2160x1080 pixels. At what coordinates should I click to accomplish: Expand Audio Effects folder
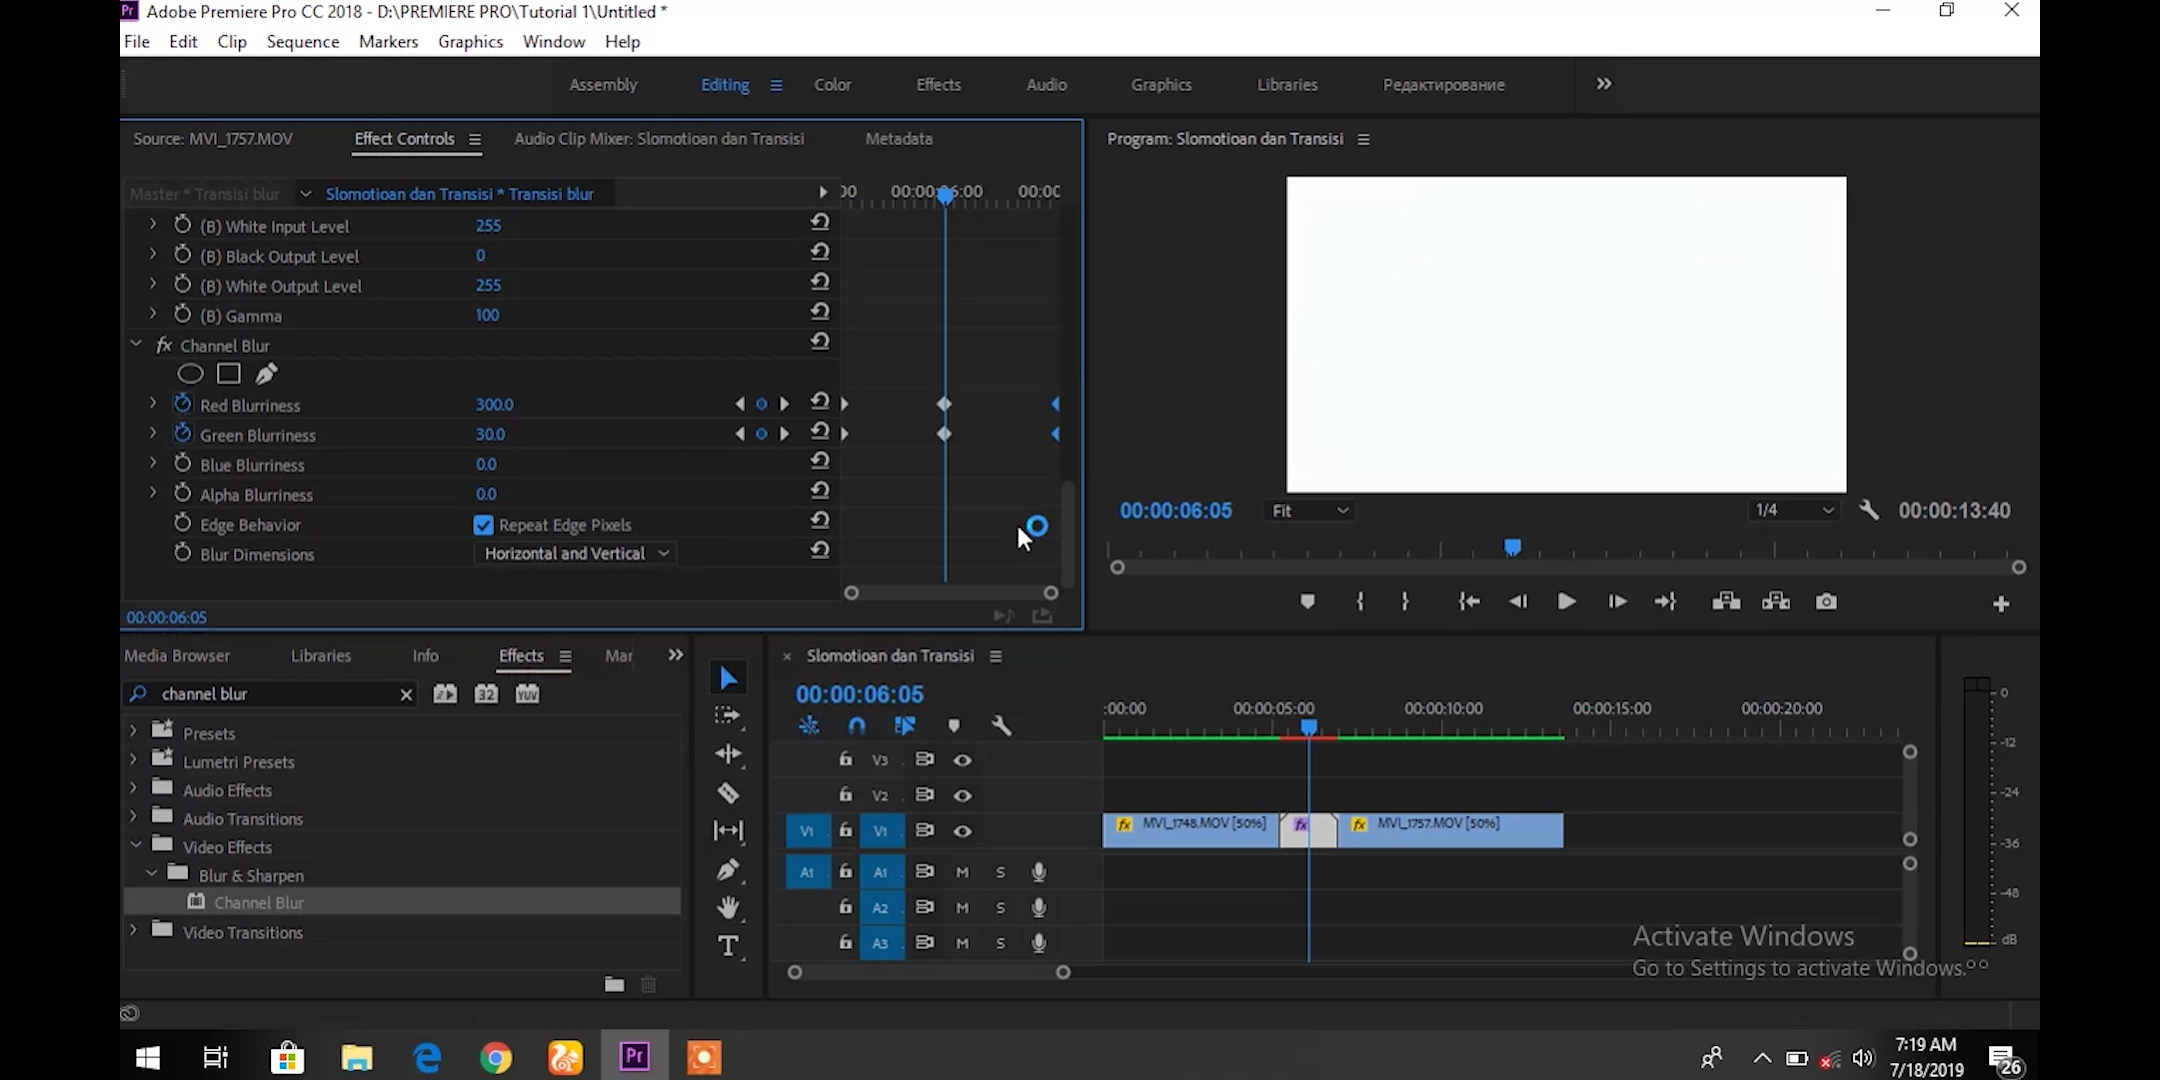tap(134, 788)
